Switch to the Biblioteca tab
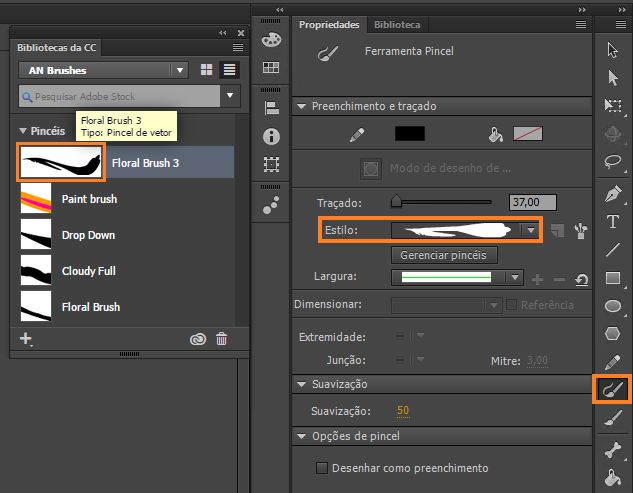633x493 pixels. click(x=397, y=25)
